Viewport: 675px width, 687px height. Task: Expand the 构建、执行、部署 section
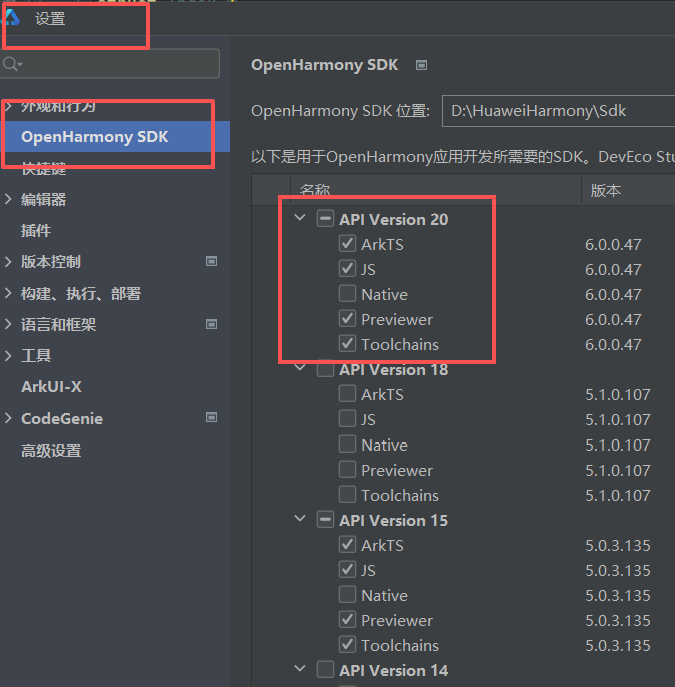pos(8,293)
